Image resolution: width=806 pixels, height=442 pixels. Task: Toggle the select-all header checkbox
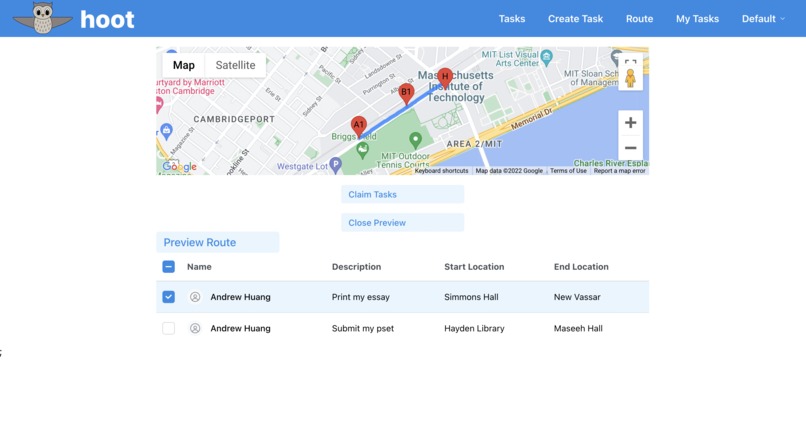tap(169, 267)
